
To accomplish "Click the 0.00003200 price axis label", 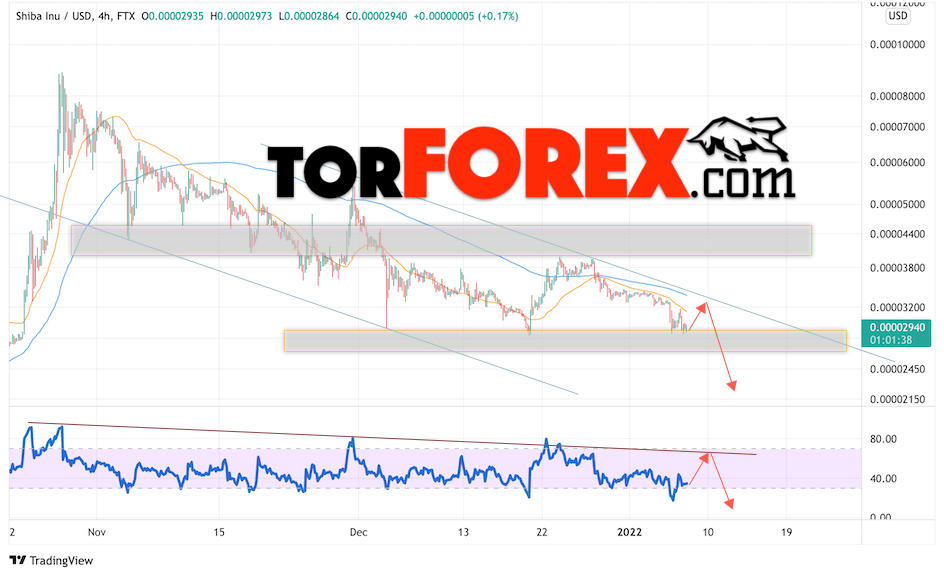I will (x=897, y=308).
